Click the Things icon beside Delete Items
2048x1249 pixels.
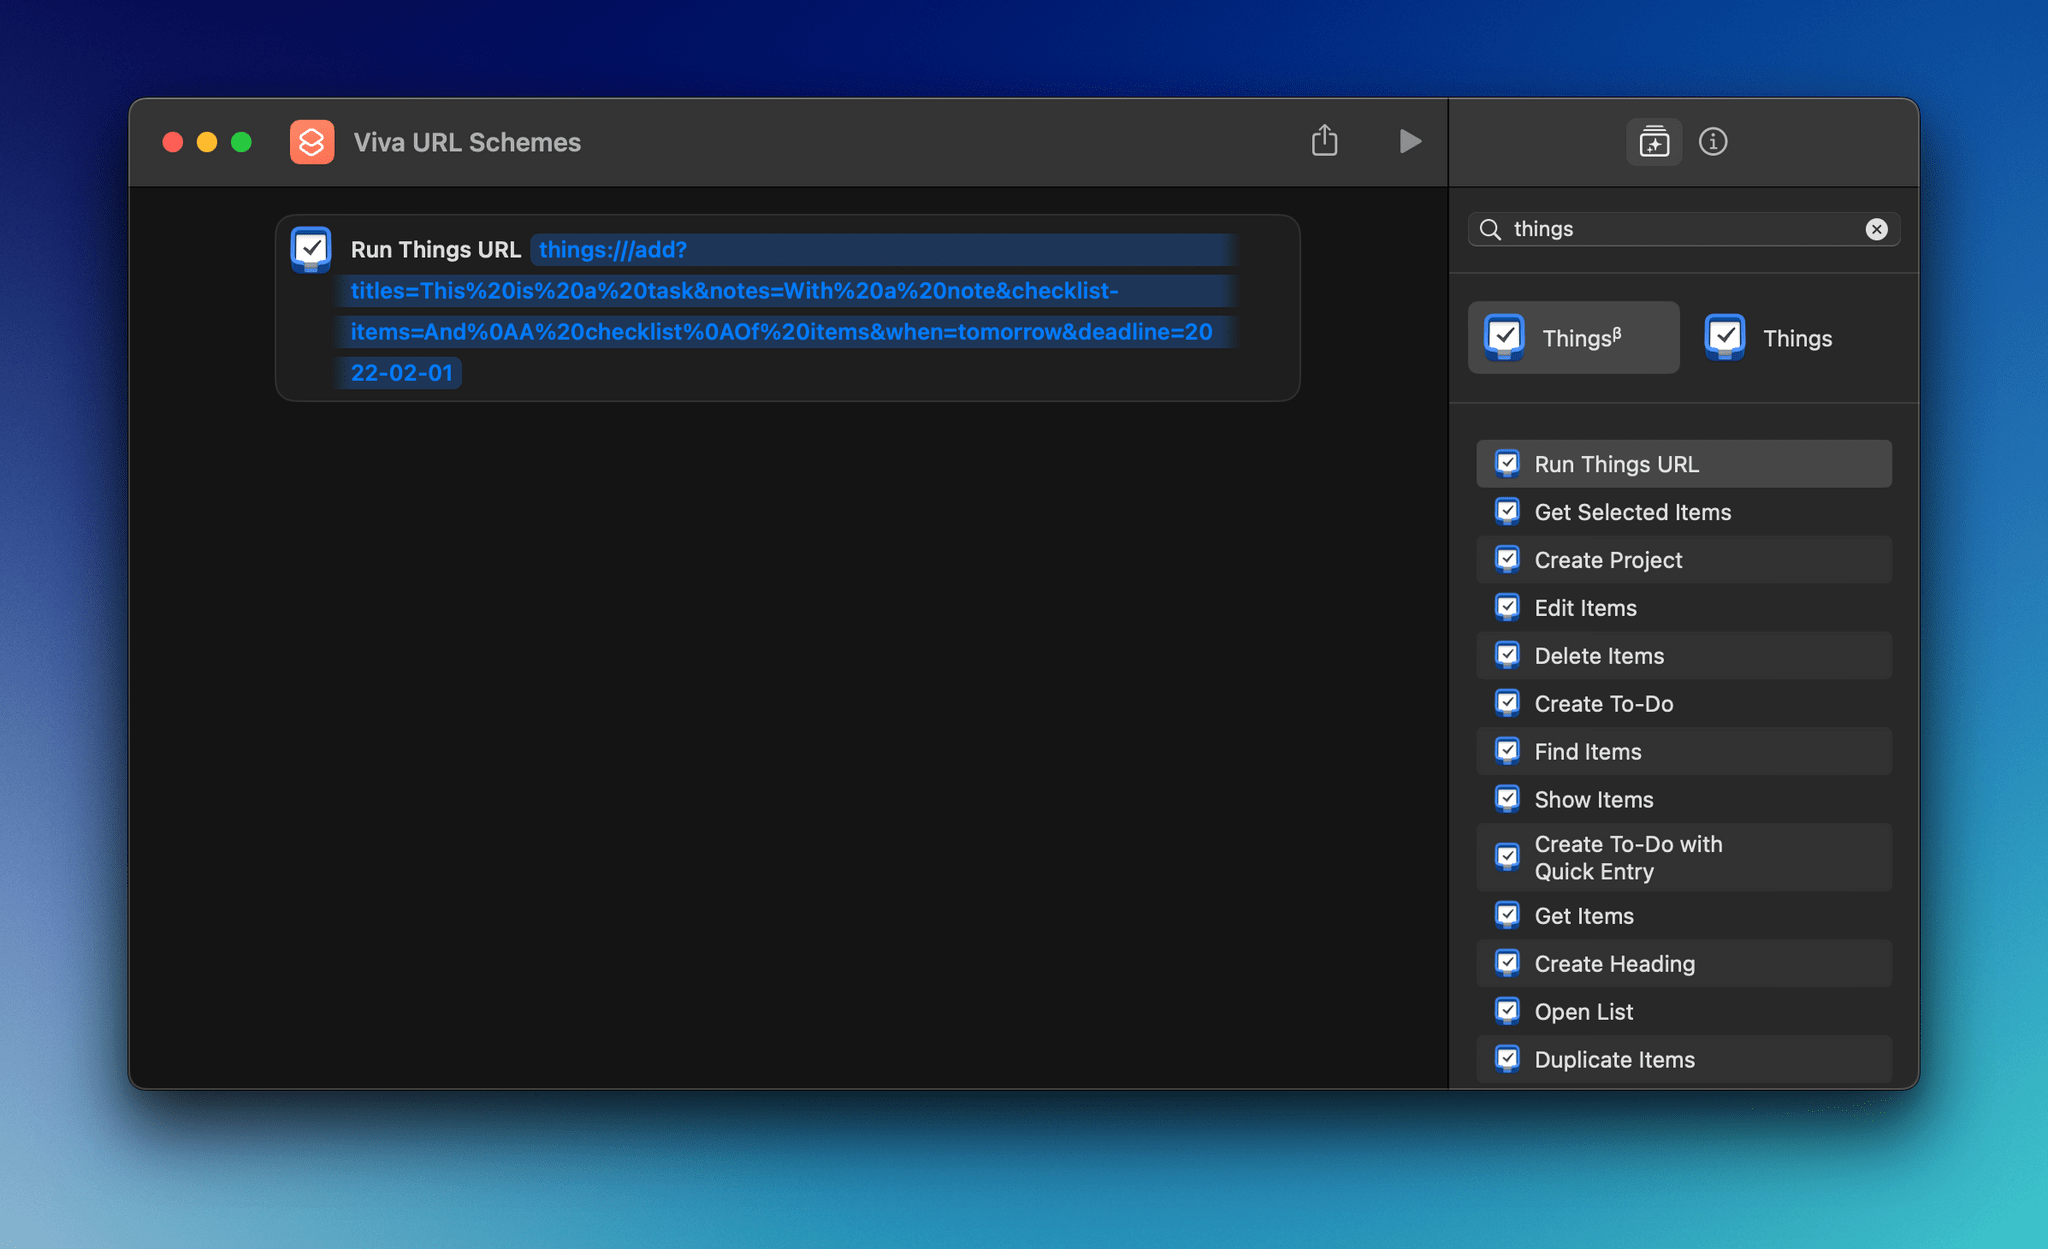(x=1507, y=655)
